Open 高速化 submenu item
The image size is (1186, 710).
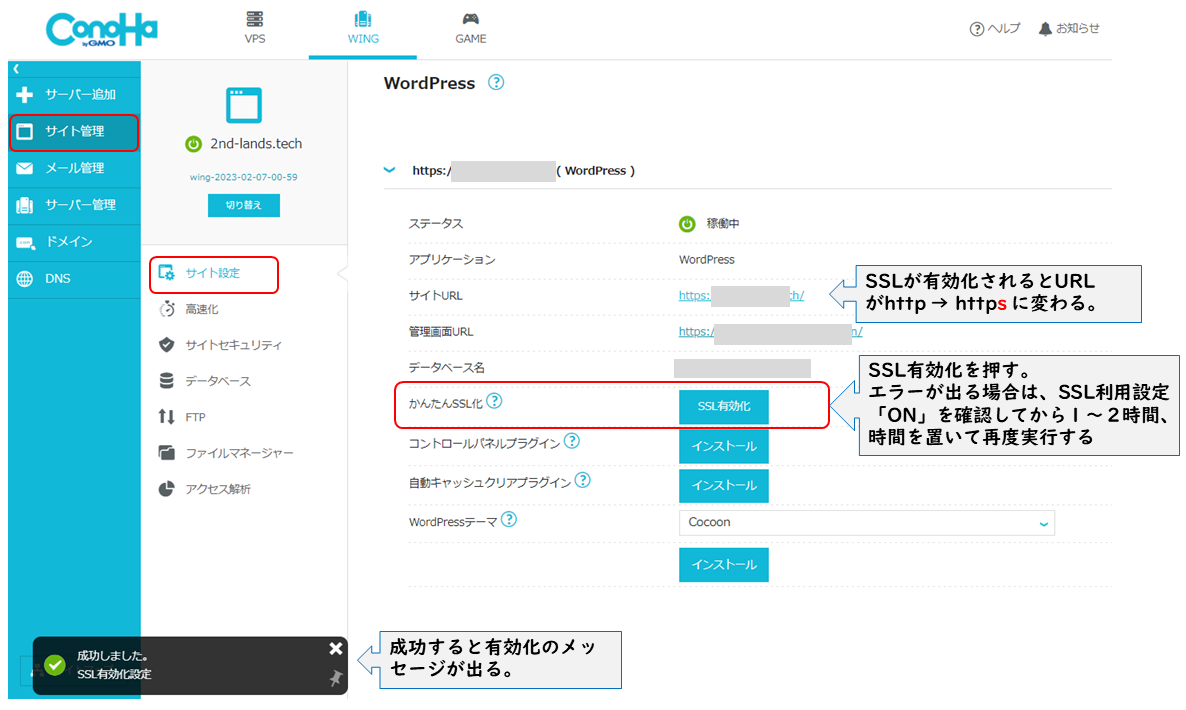[x=189, y=309]
